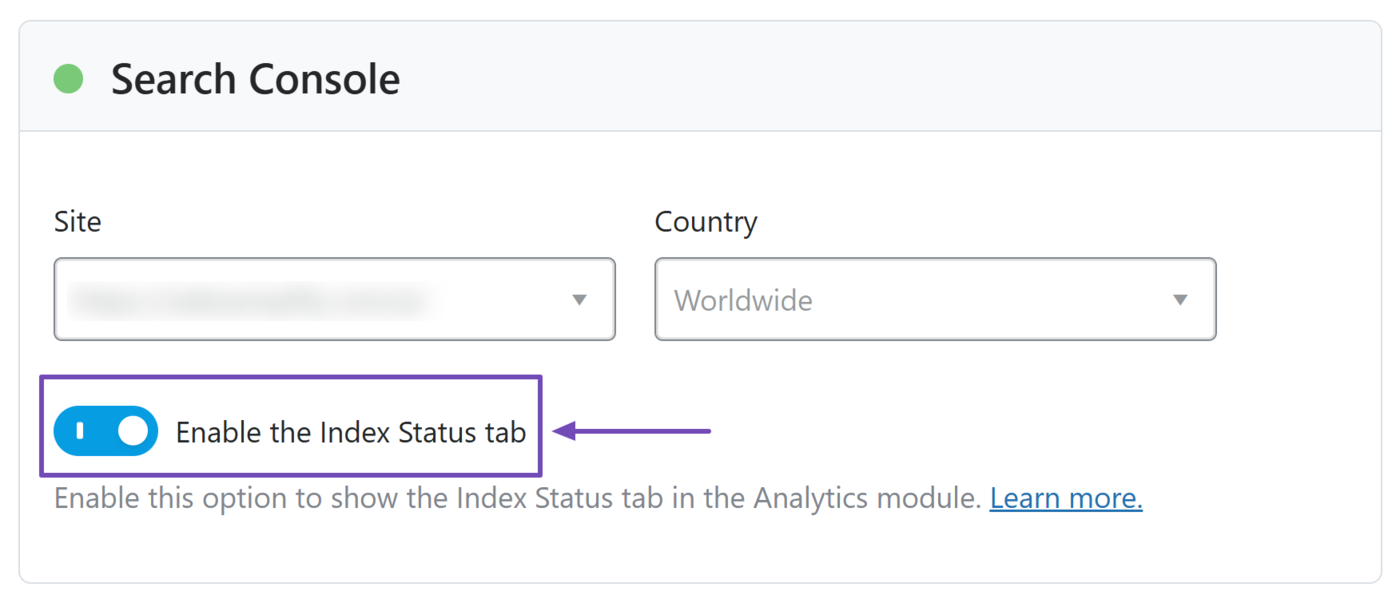
Task: Click the 'Enable the Index Status tab' label
Action: pyautogui.click(x=350, y=432)
